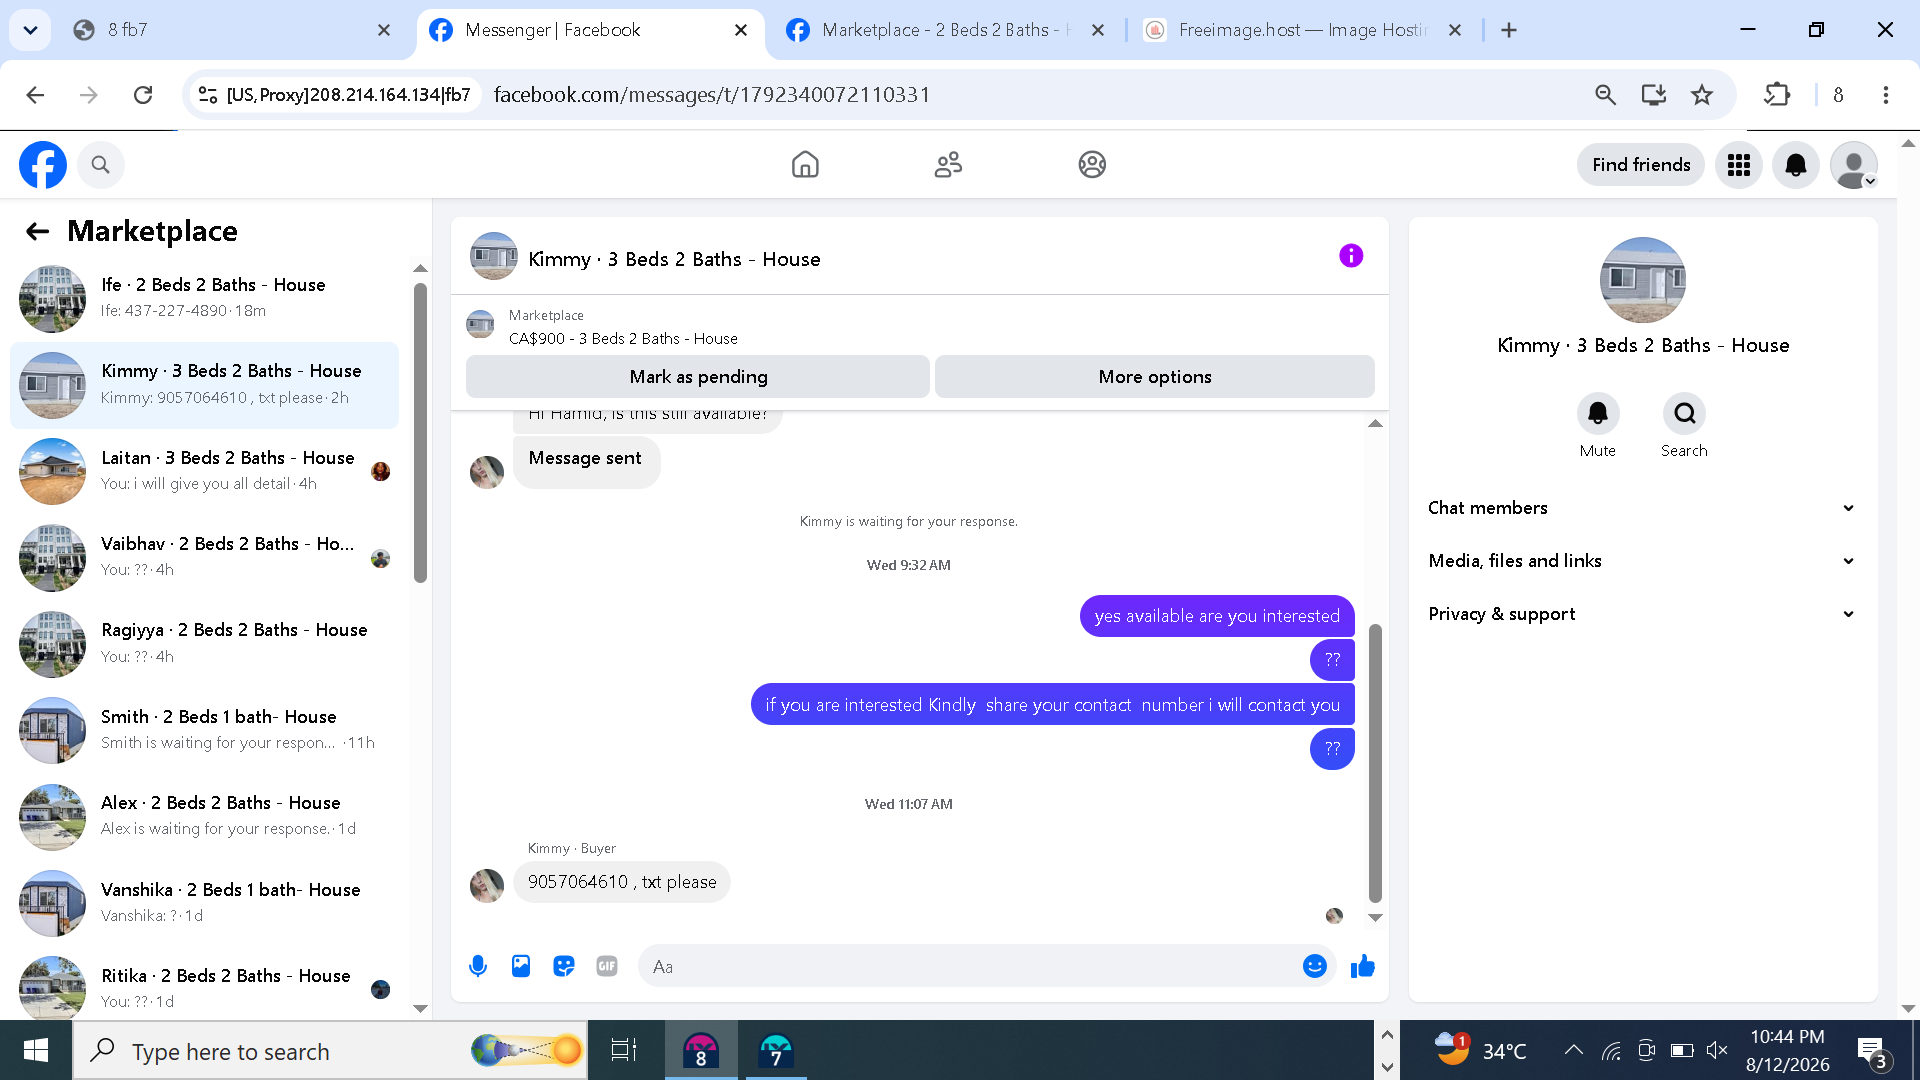Open Laitan 3 Beds 2 Baths chat

[204, 472]
